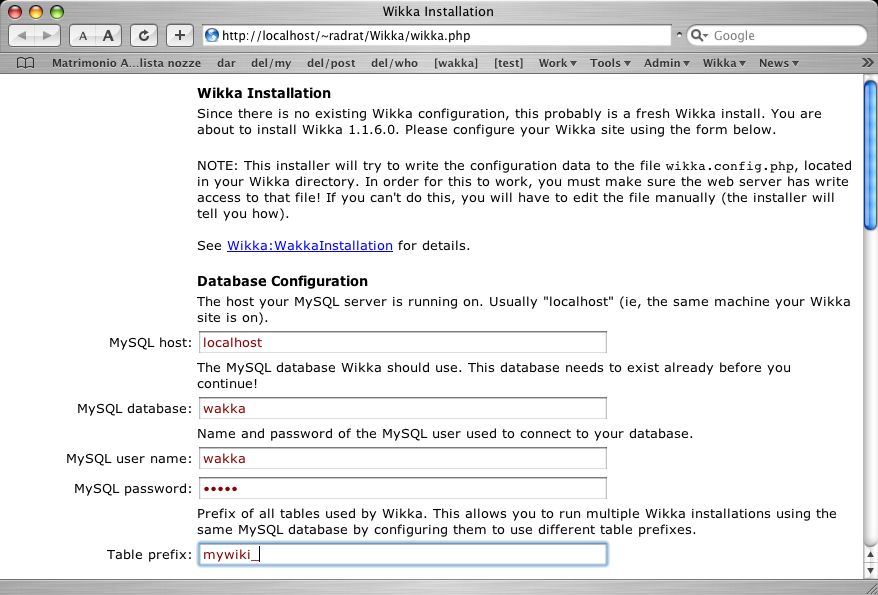This screenshot has height=595, width=878.
Task: Click the globe site icon in address bar
Action: 212,36
